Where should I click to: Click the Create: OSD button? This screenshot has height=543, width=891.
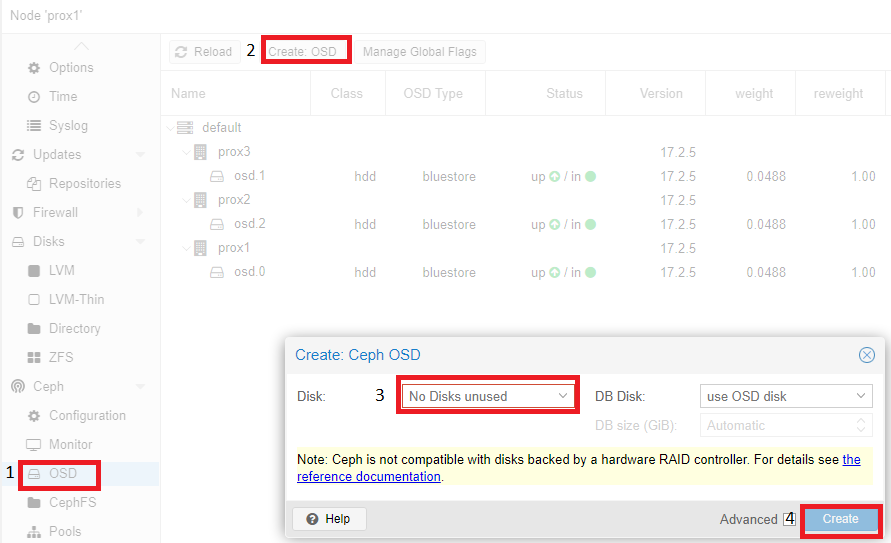click(x=307, y=52)
